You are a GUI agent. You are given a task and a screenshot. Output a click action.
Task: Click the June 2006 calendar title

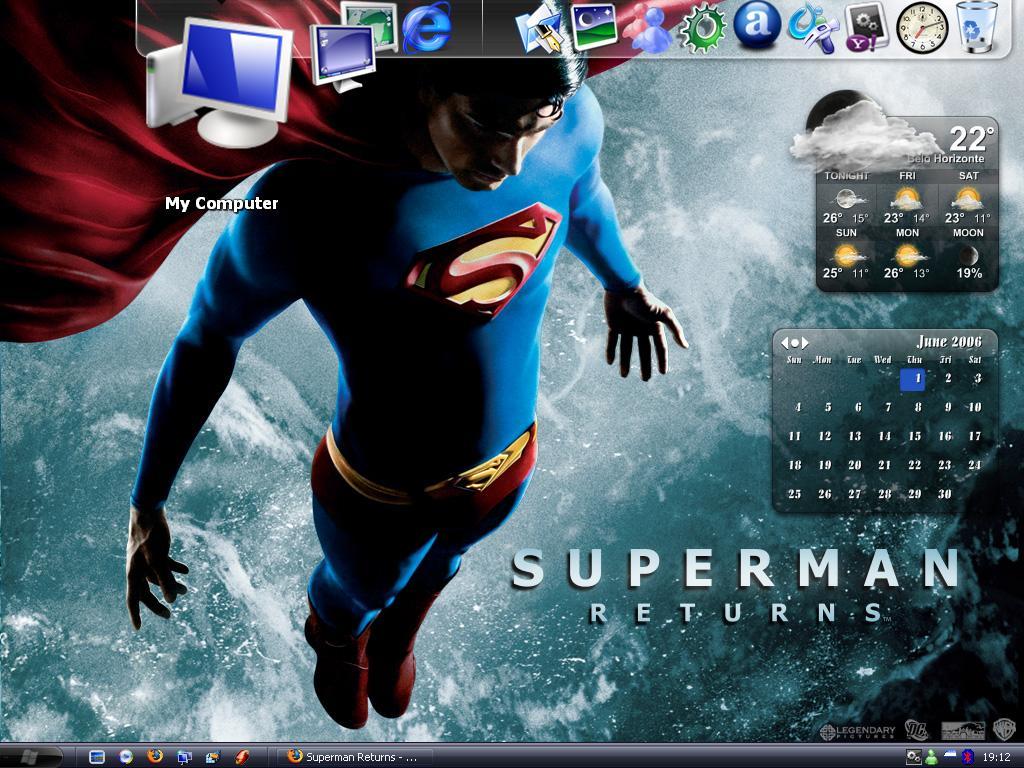tap(949, 342)
